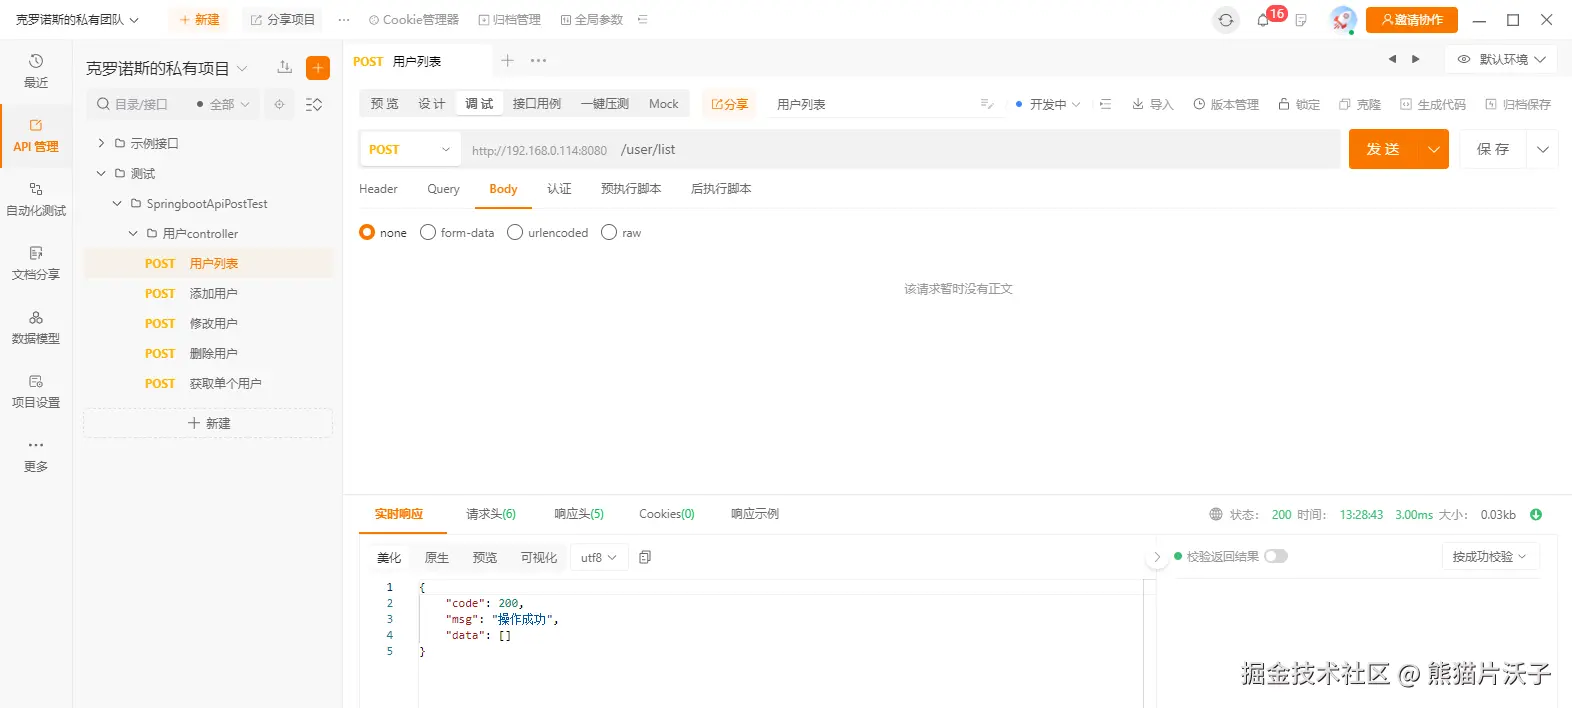Viewport: 1572px width, 708px height.
Task: Open the 最近 recent section in sidebar
Action: click(x=36, y=71)
